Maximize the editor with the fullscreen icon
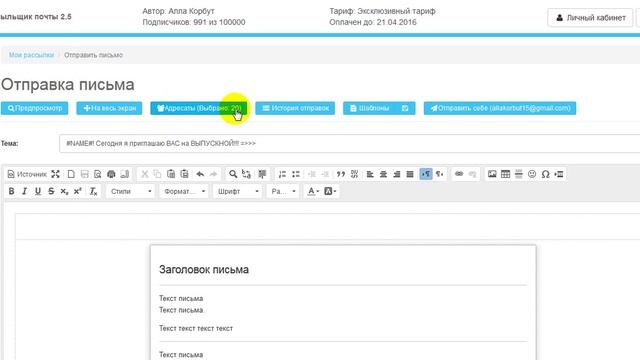Viewport: 640px width, 360px height. (x=56, y=174)
